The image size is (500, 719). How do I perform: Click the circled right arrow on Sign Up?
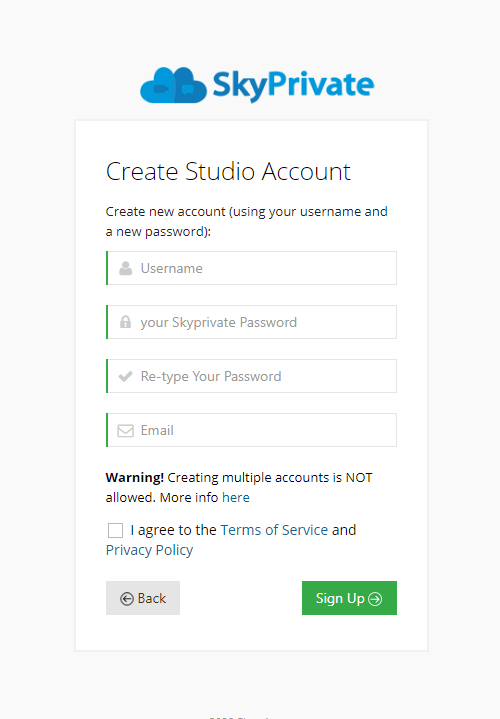pos(375,598)
